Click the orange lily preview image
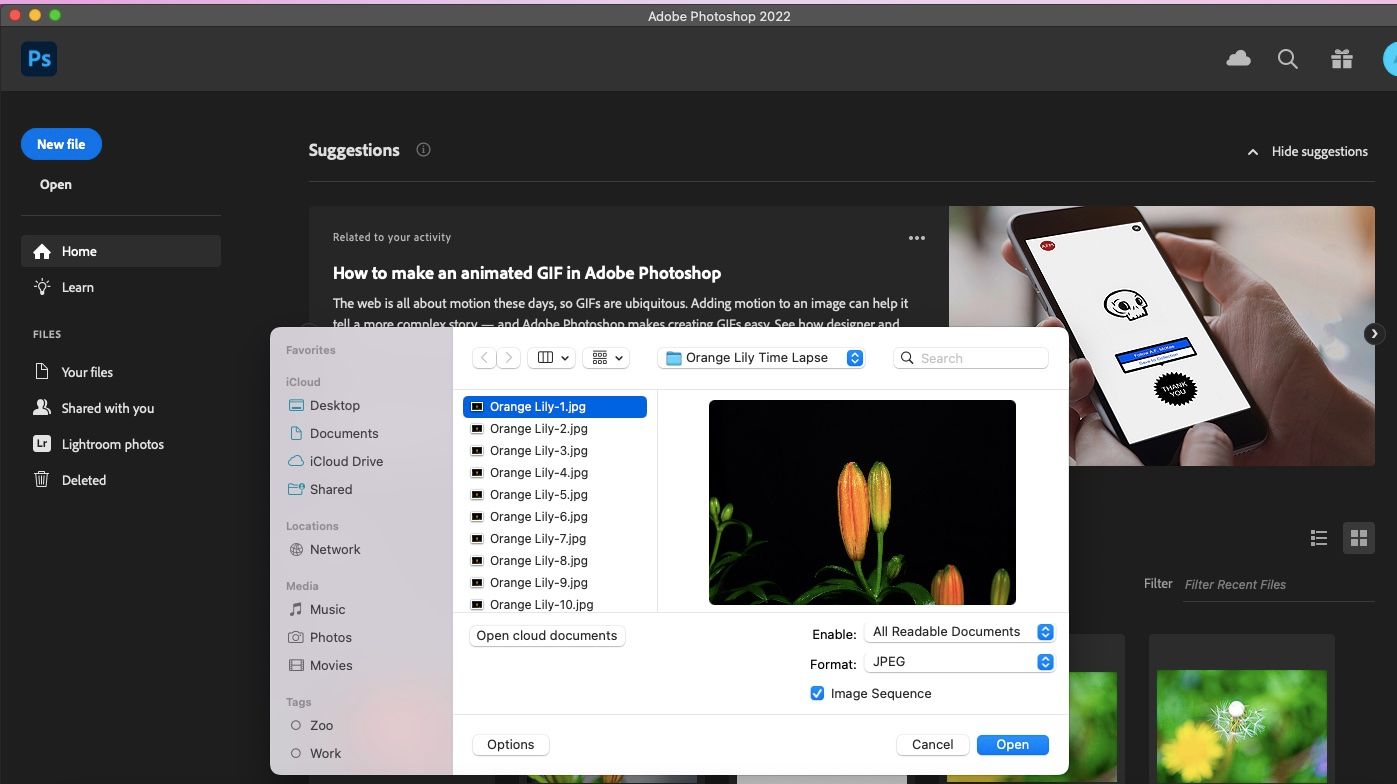 pos(862,502)
